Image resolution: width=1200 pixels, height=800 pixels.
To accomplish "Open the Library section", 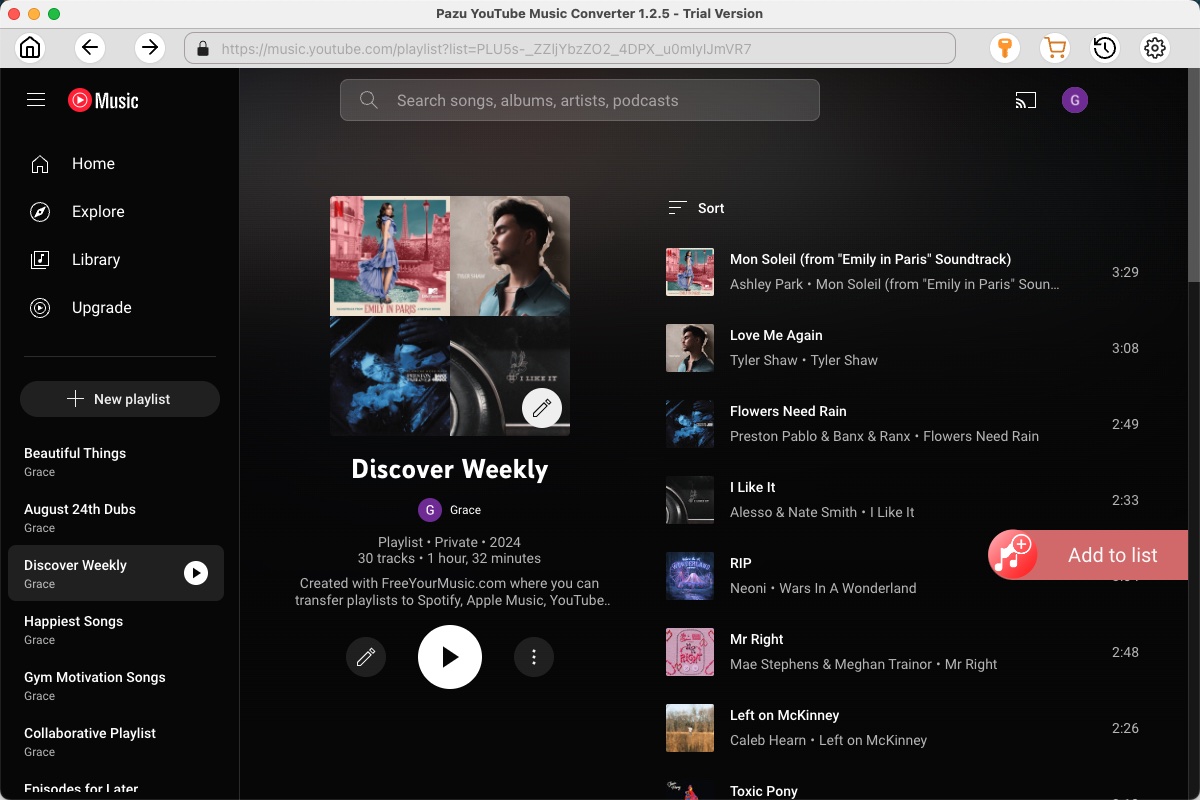I will click(x=95, y=259).
